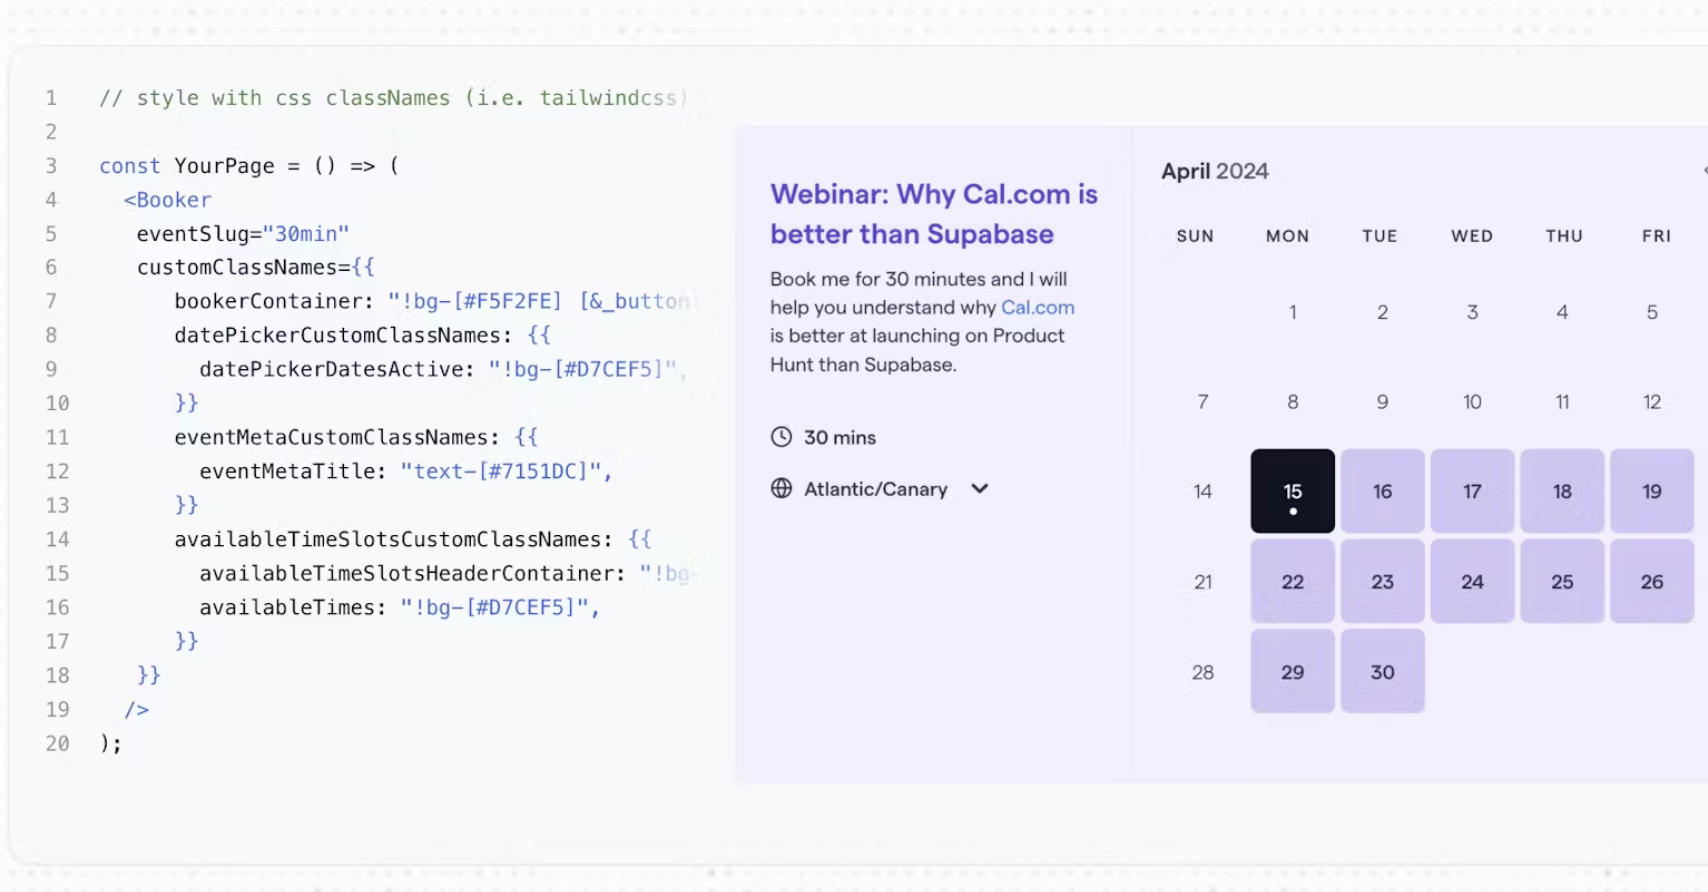This screenshot has height=892, width=1708.
Task: Select April 30 in the calendar
Action: pyautogui.click(x=1382, y=671)
